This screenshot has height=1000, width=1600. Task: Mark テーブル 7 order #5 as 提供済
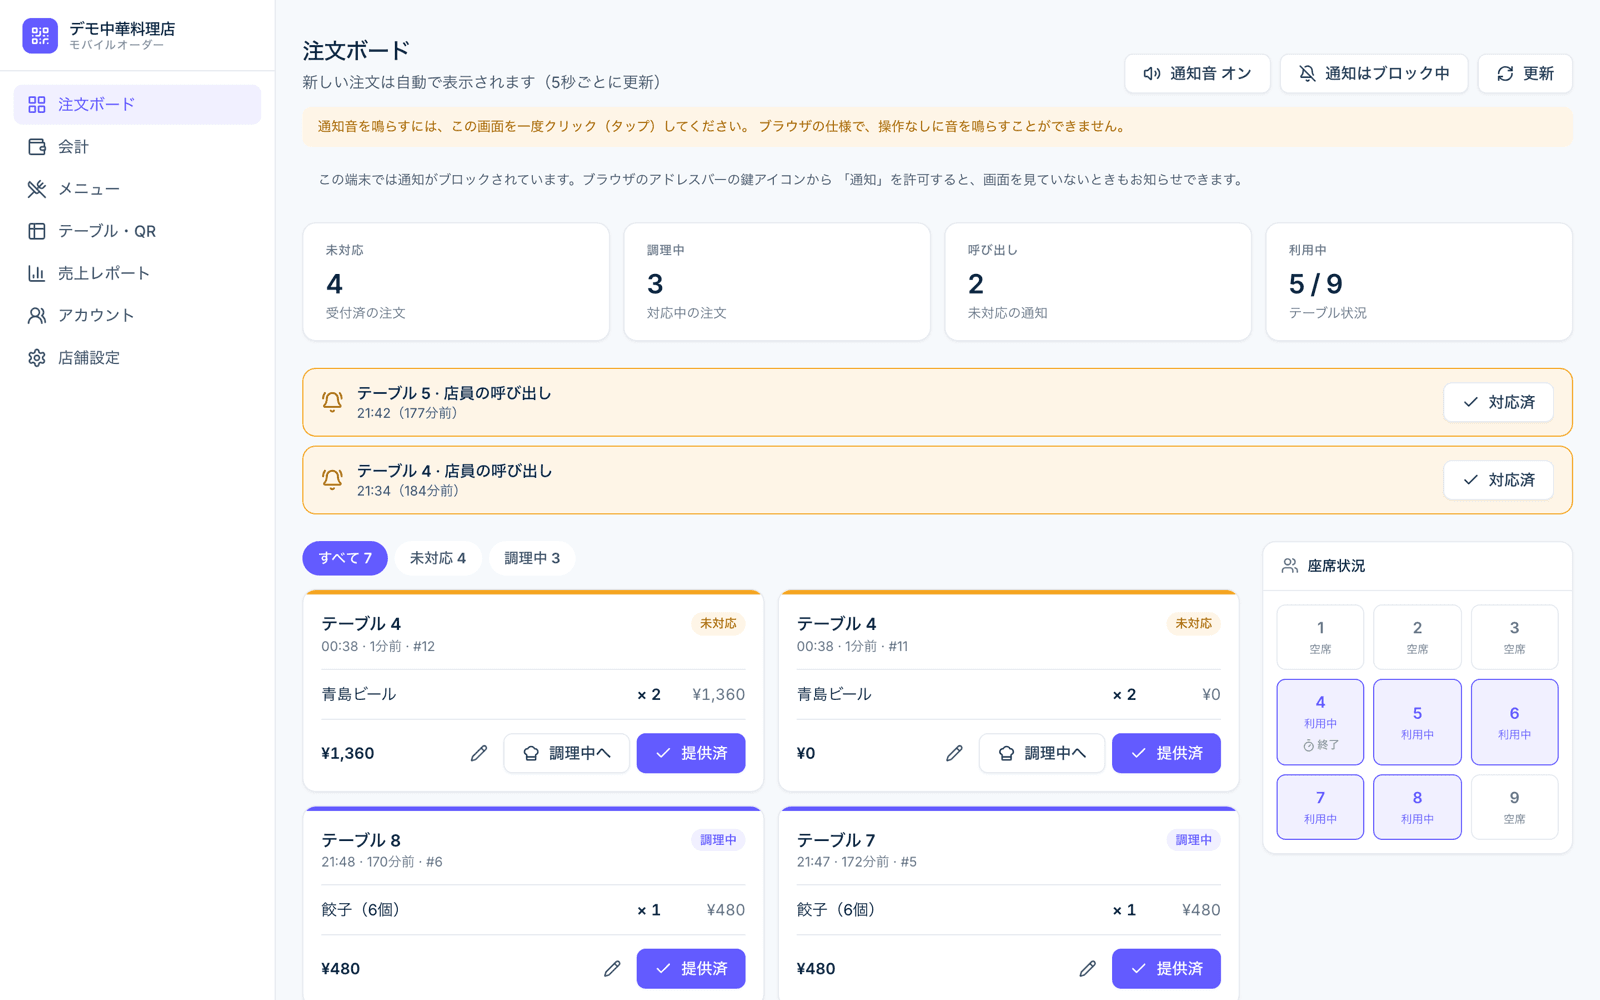click(1166, 969)
